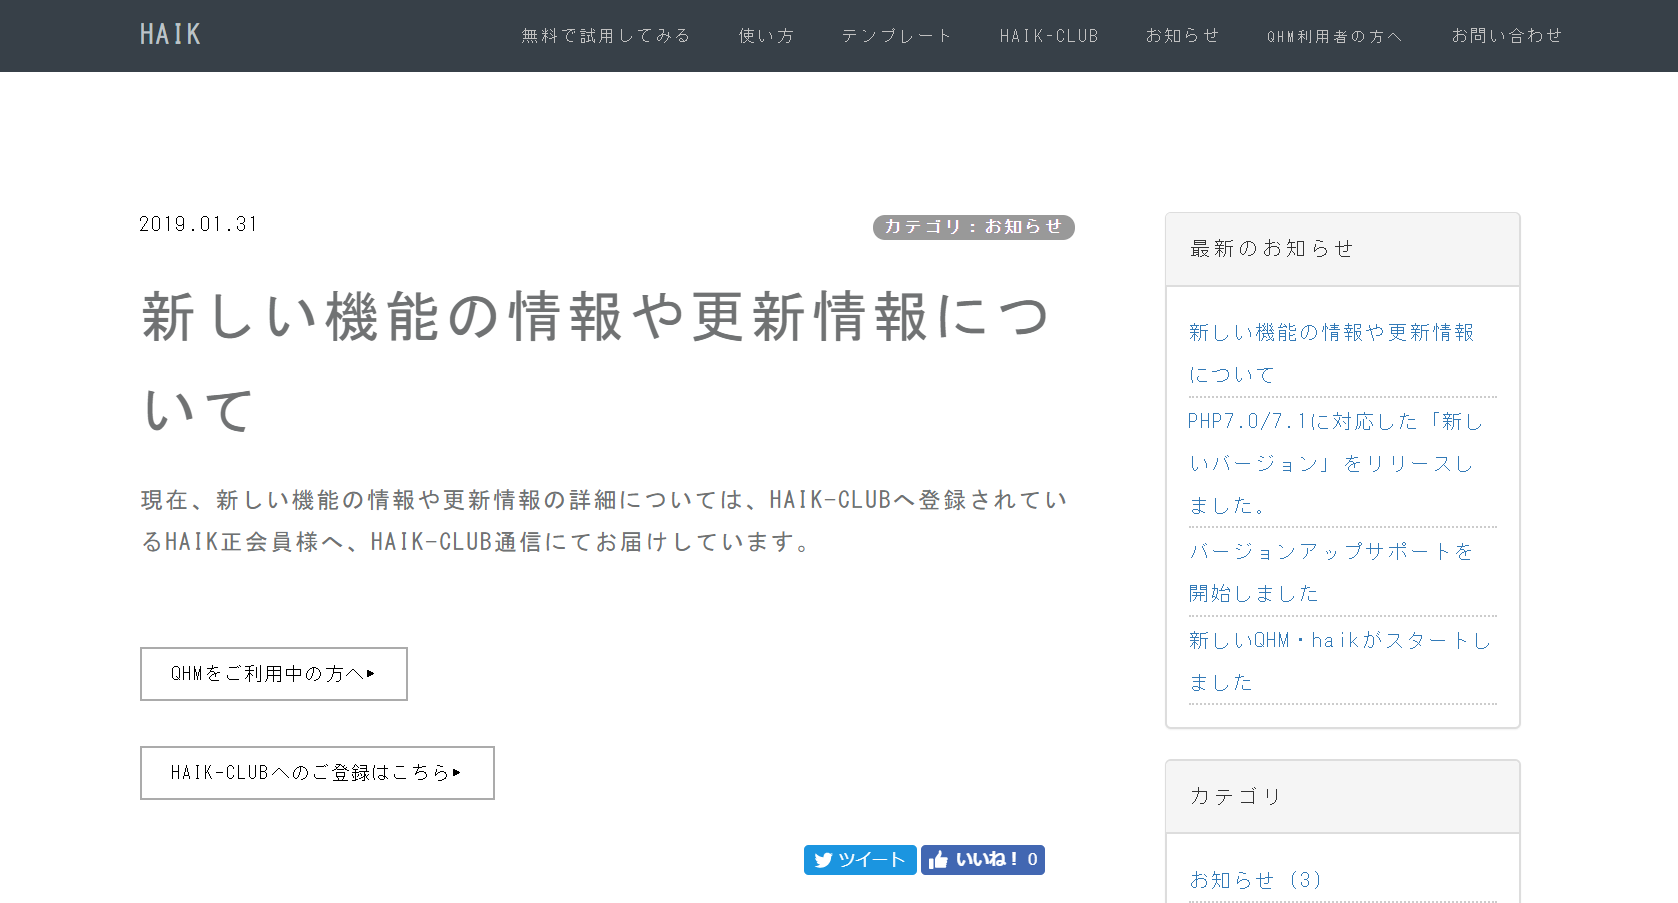Open HAIK-CLUB in top navigation
1678x903 pixels.
[1049, 36]
